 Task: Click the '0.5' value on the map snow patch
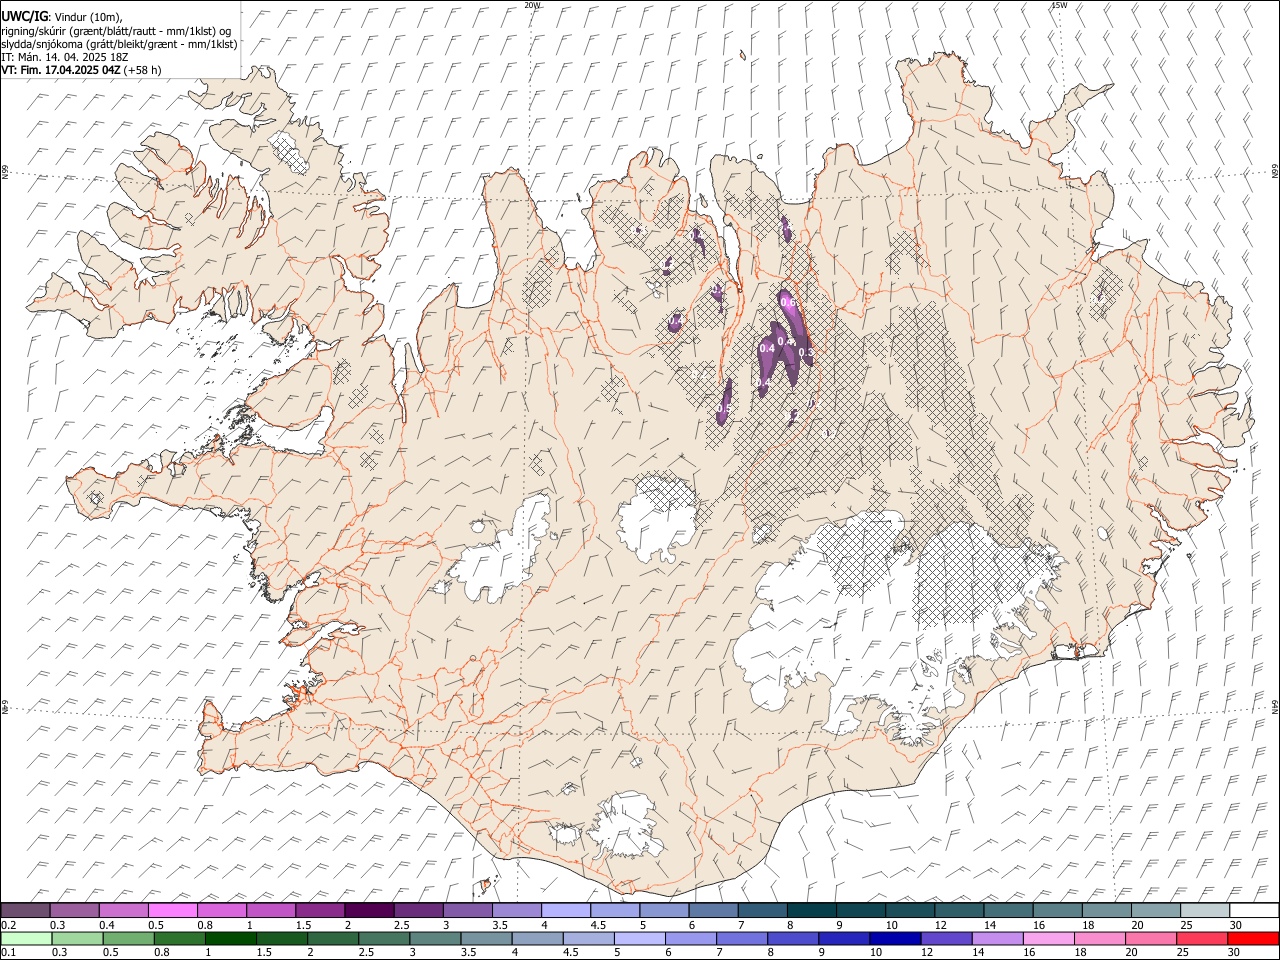click(724, 410)
